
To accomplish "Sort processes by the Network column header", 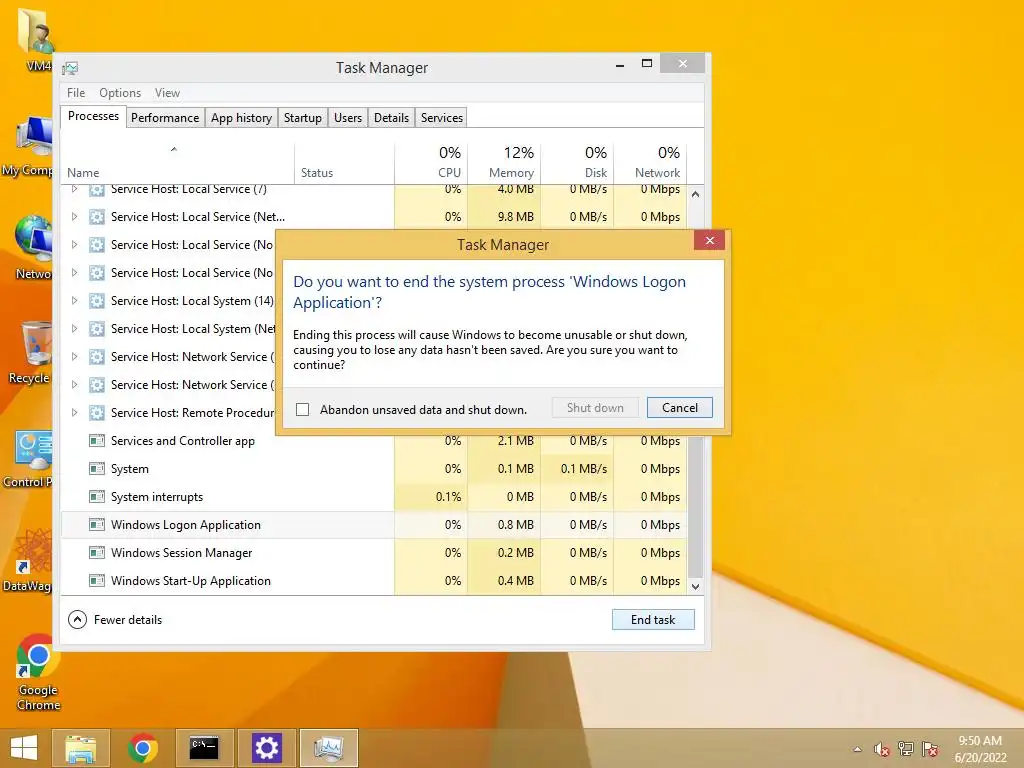I will point(650,162).
